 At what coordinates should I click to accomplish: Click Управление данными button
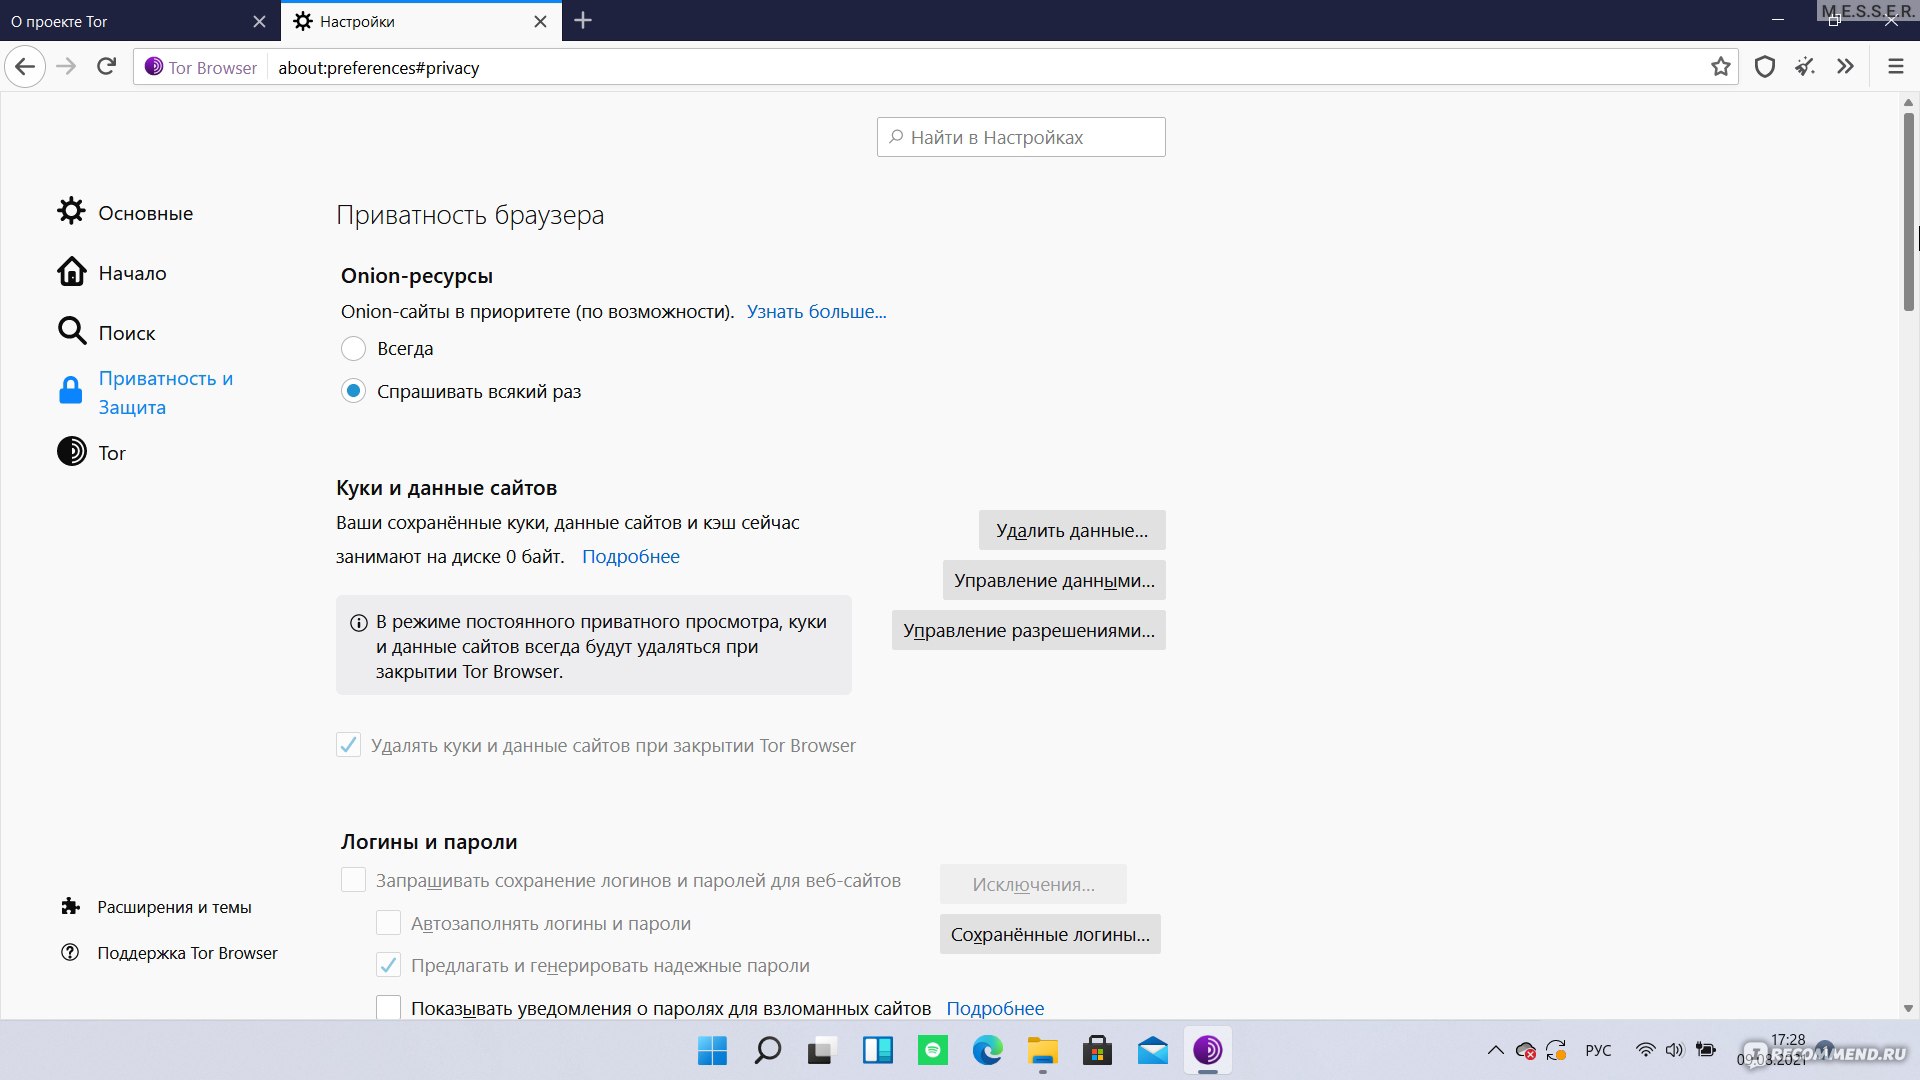click(1054, 579)
